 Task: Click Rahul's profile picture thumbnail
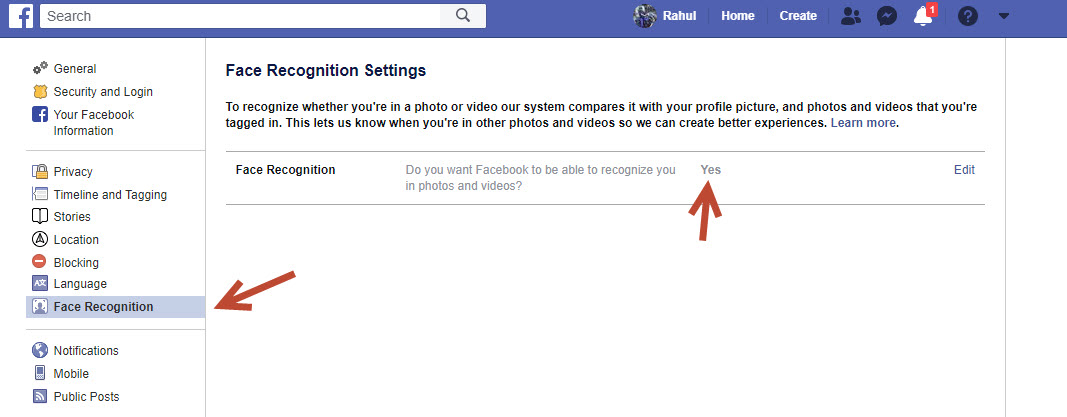pyautogui.click(x=644, y=16)
